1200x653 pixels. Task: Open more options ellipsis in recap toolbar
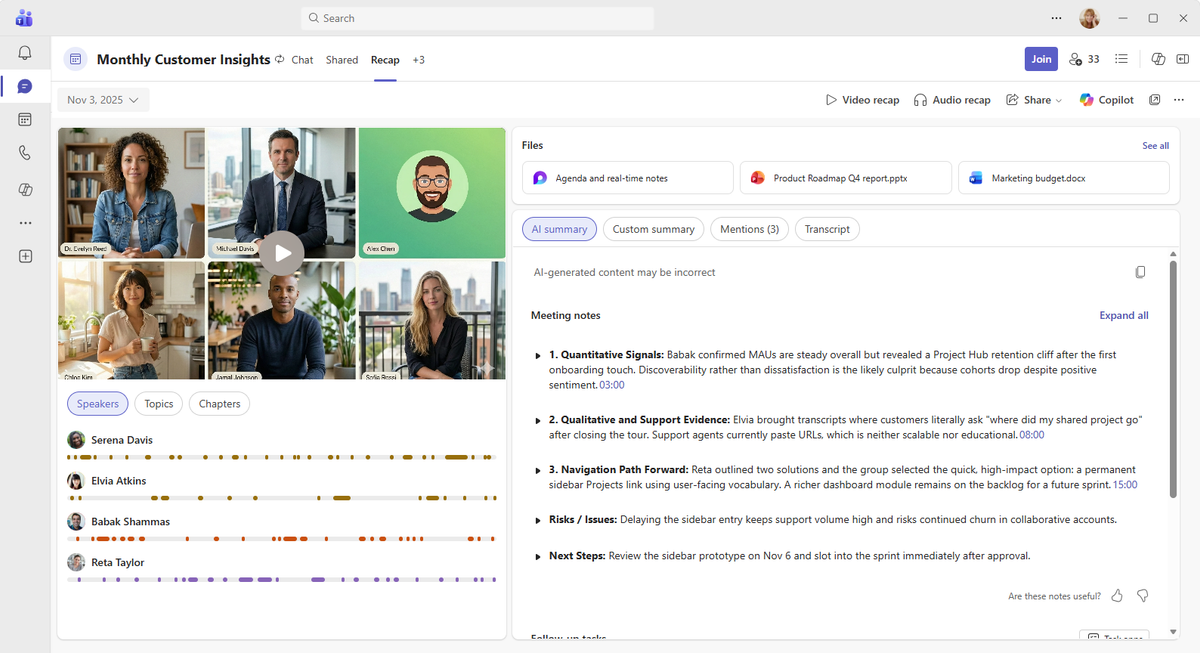1179,100
